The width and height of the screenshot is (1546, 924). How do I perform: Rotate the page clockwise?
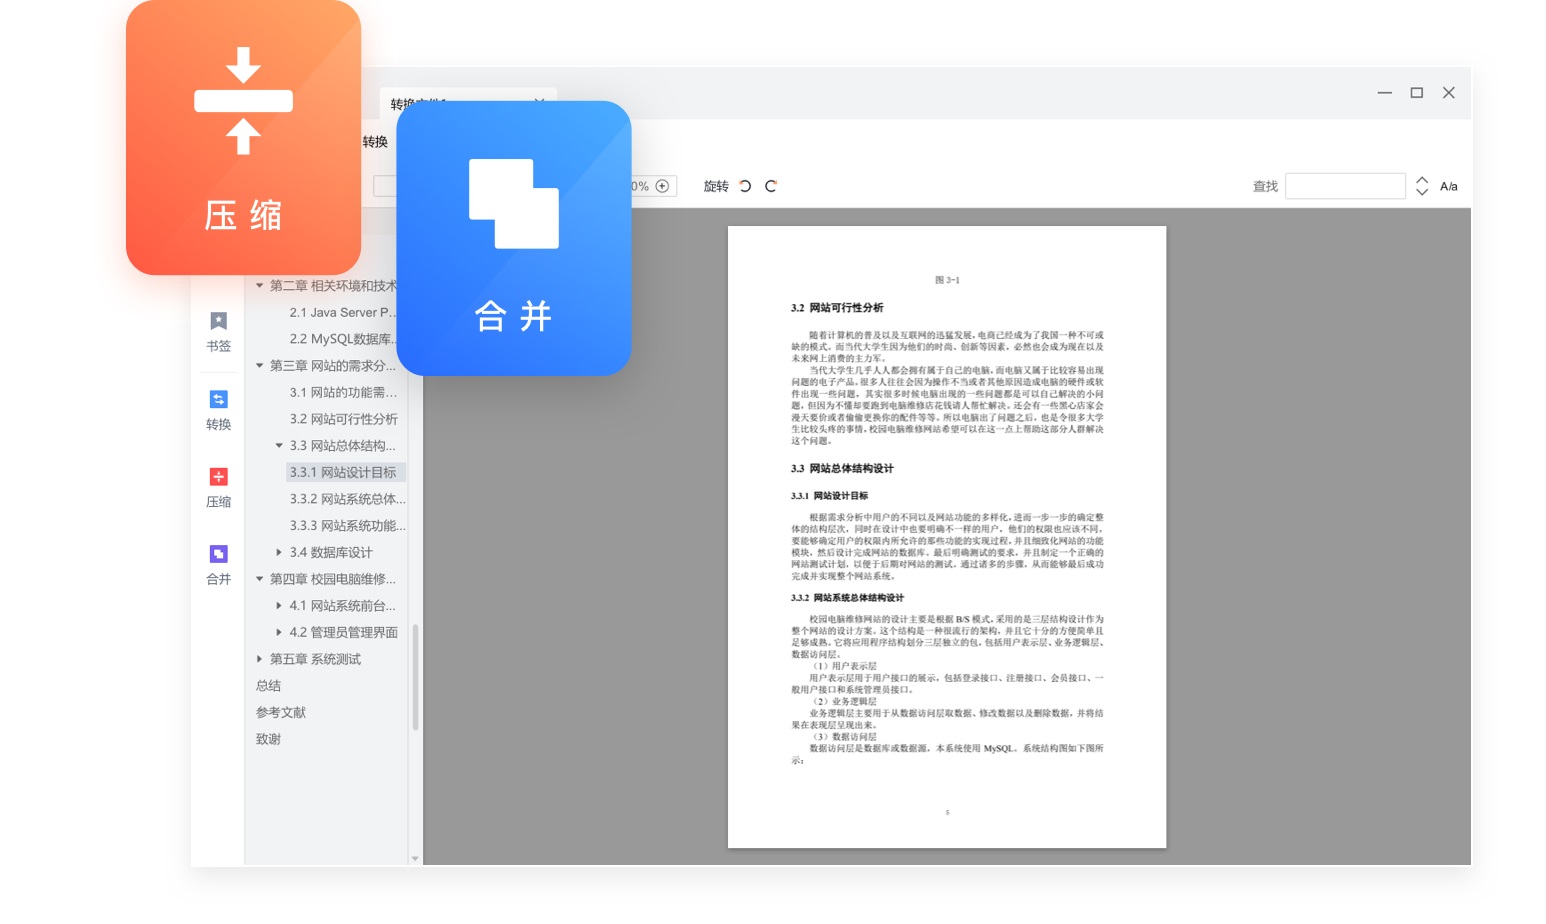click(771, 186)
